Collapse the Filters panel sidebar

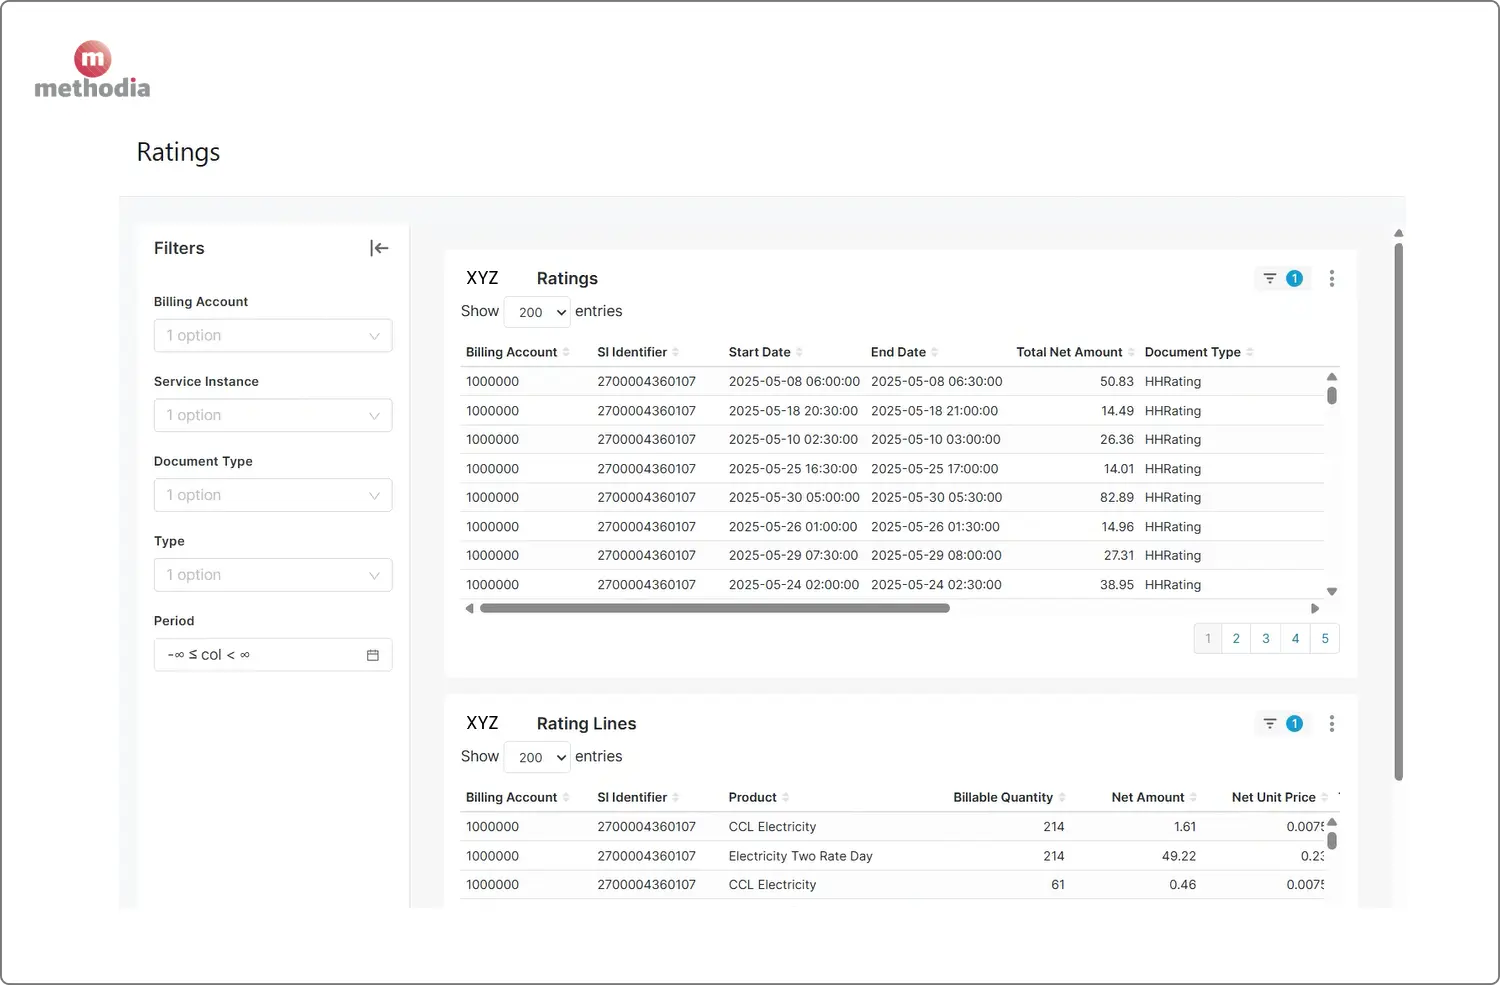pyautogui.click(x=379, y=247)
